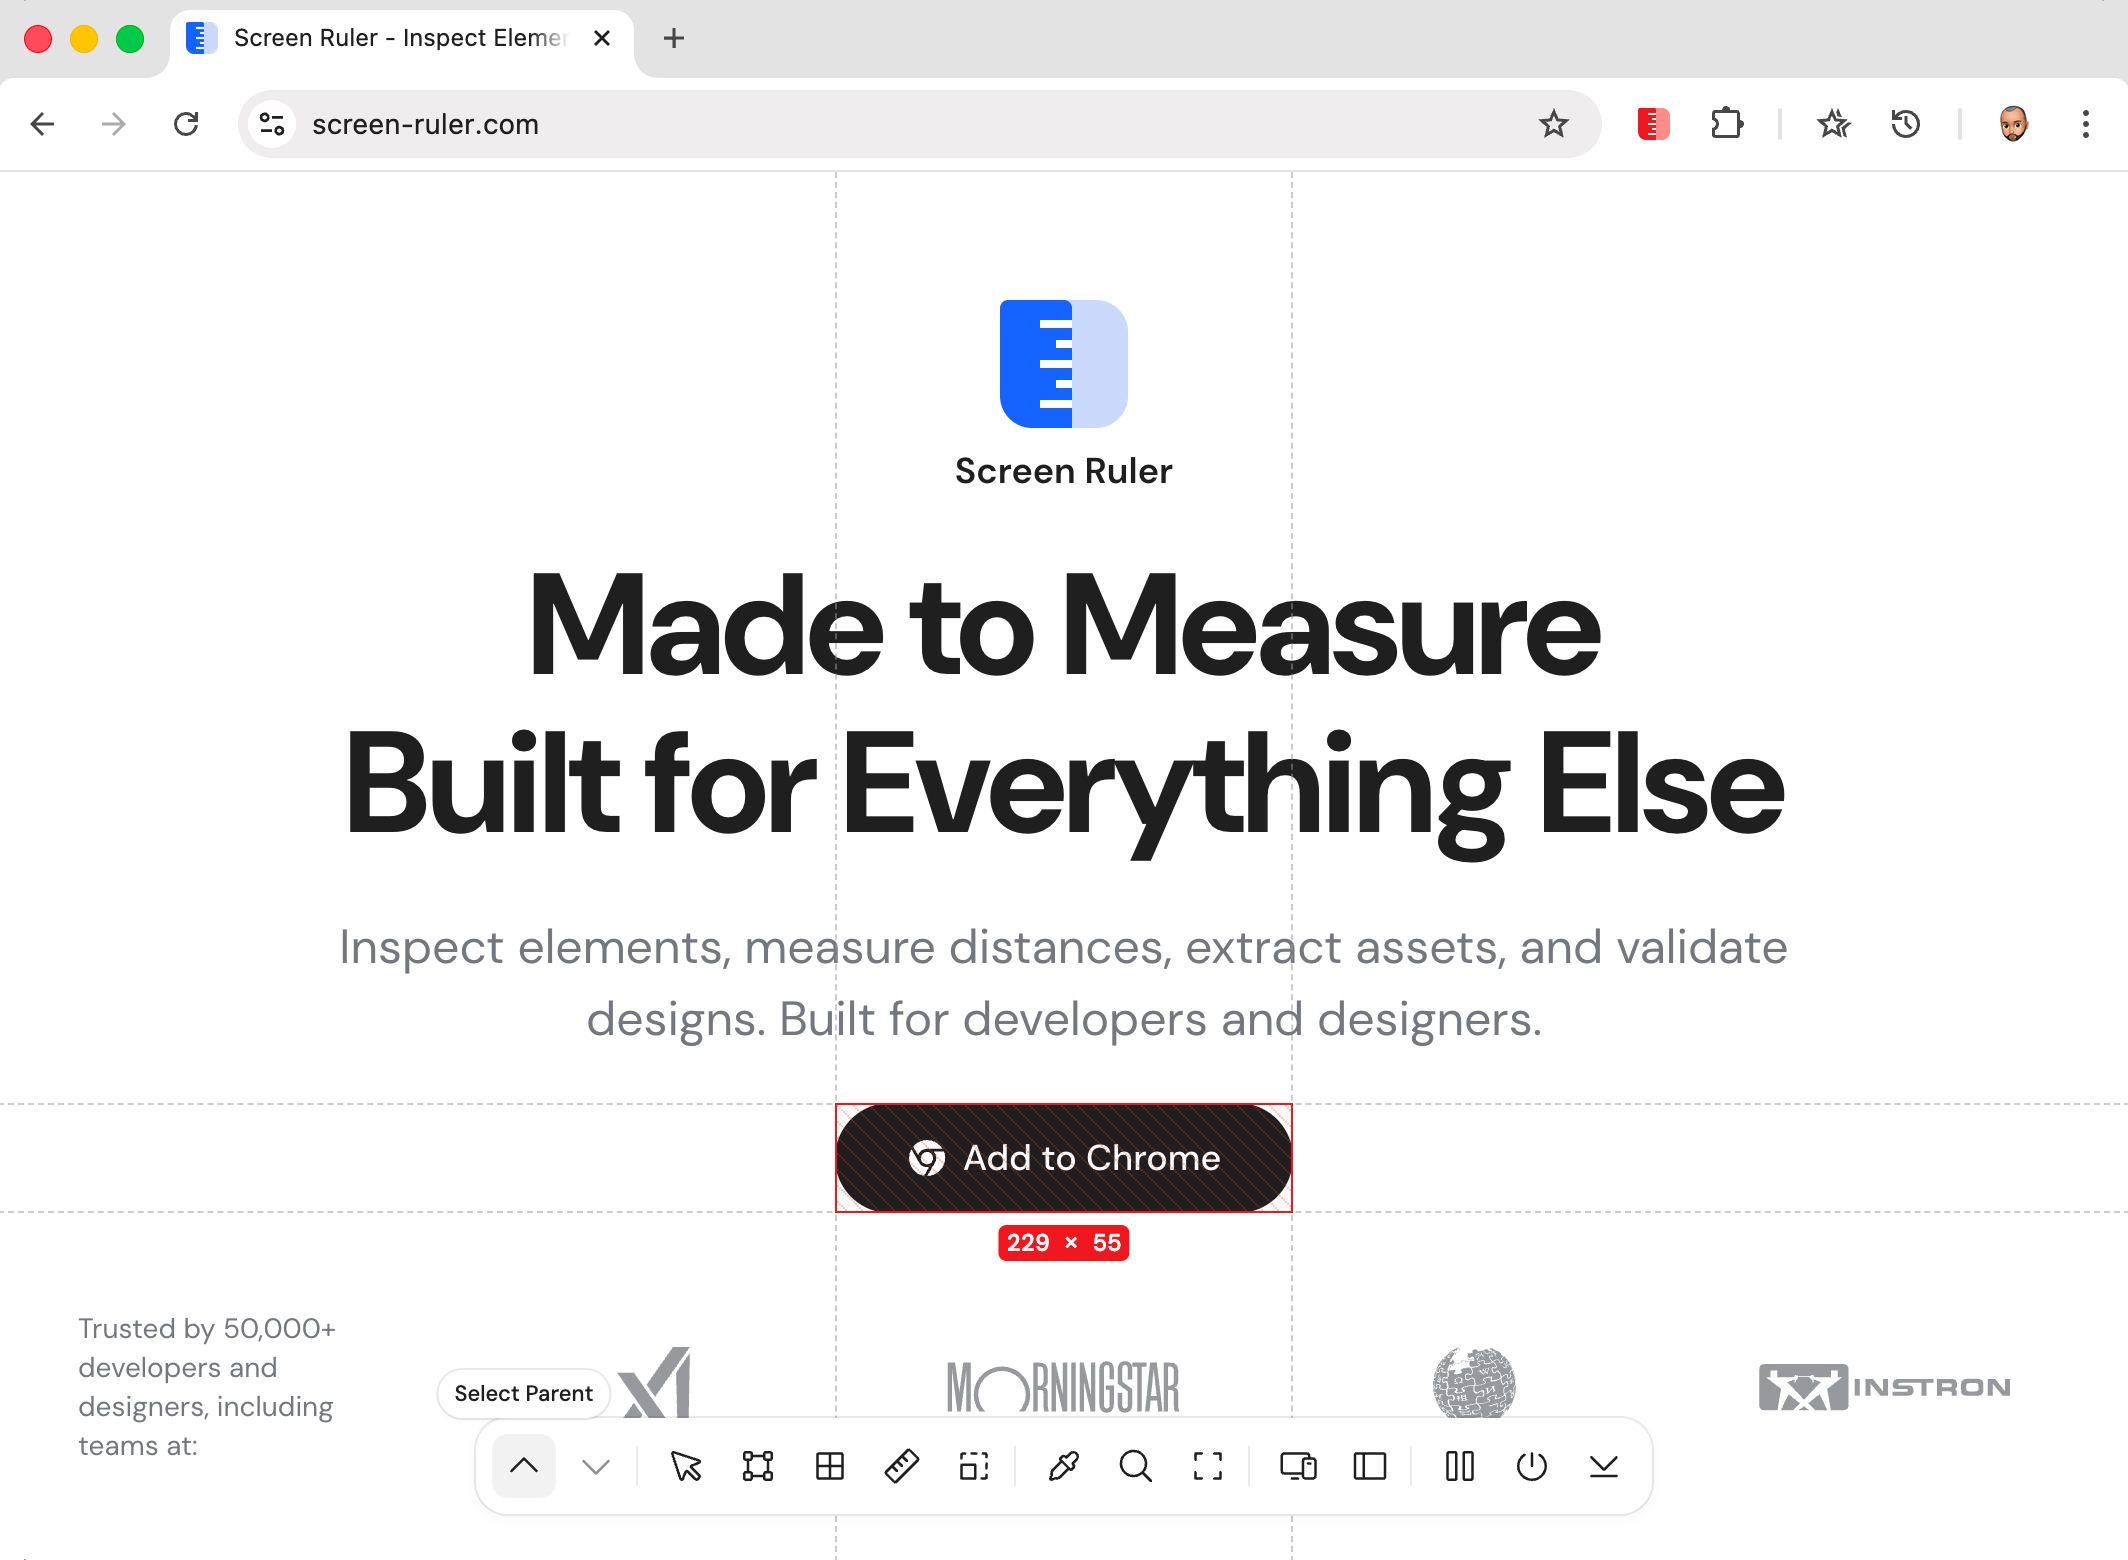
Task: Click the pause bars icon in toolbar
Action: tap(1460, 1466)
